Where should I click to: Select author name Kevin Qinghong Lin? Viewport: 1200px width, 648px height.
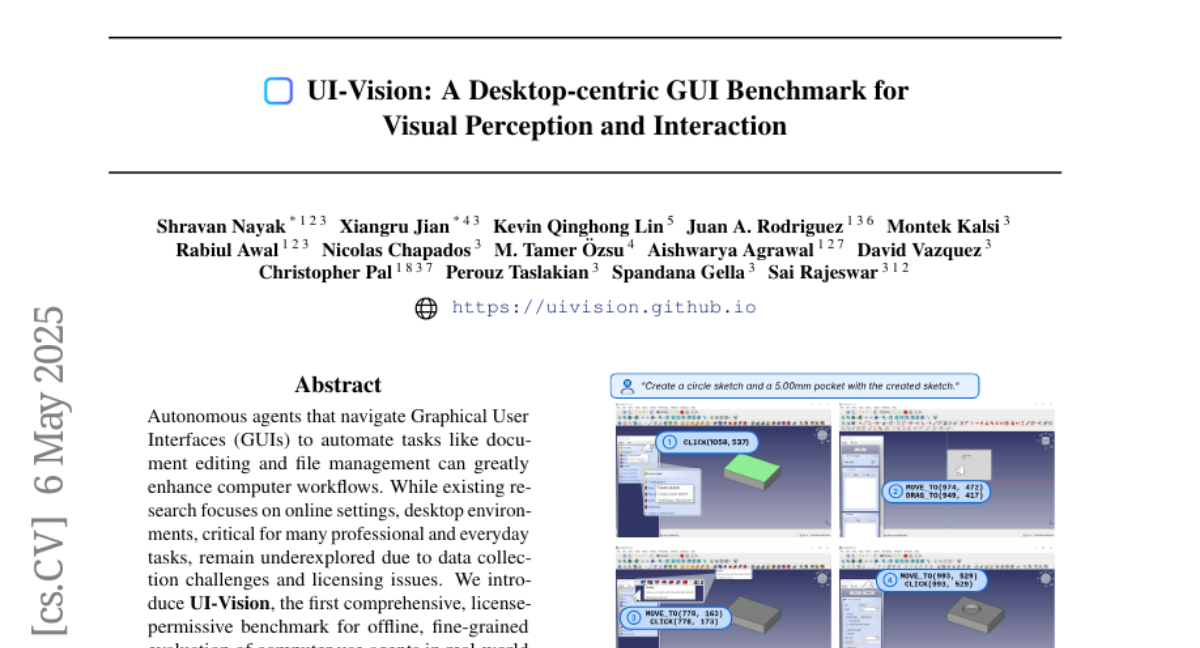577,226
